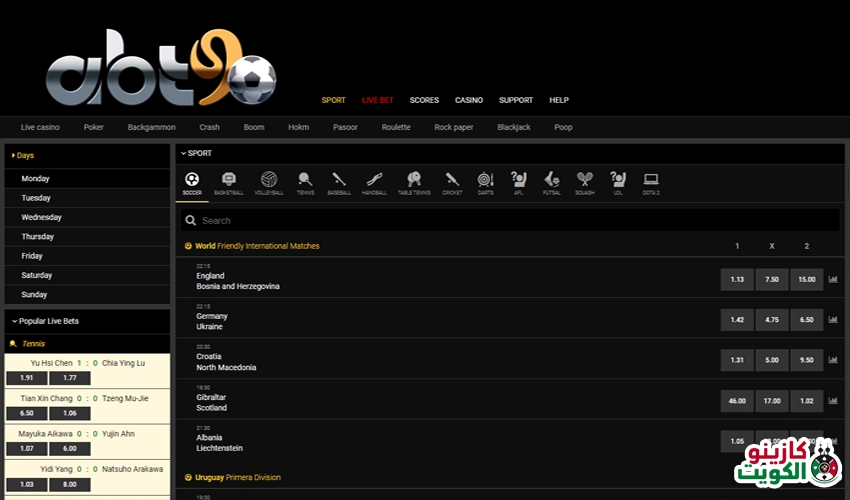Open the Dota 2 laptop icon
850x500 pixels.
pos(651,182)
